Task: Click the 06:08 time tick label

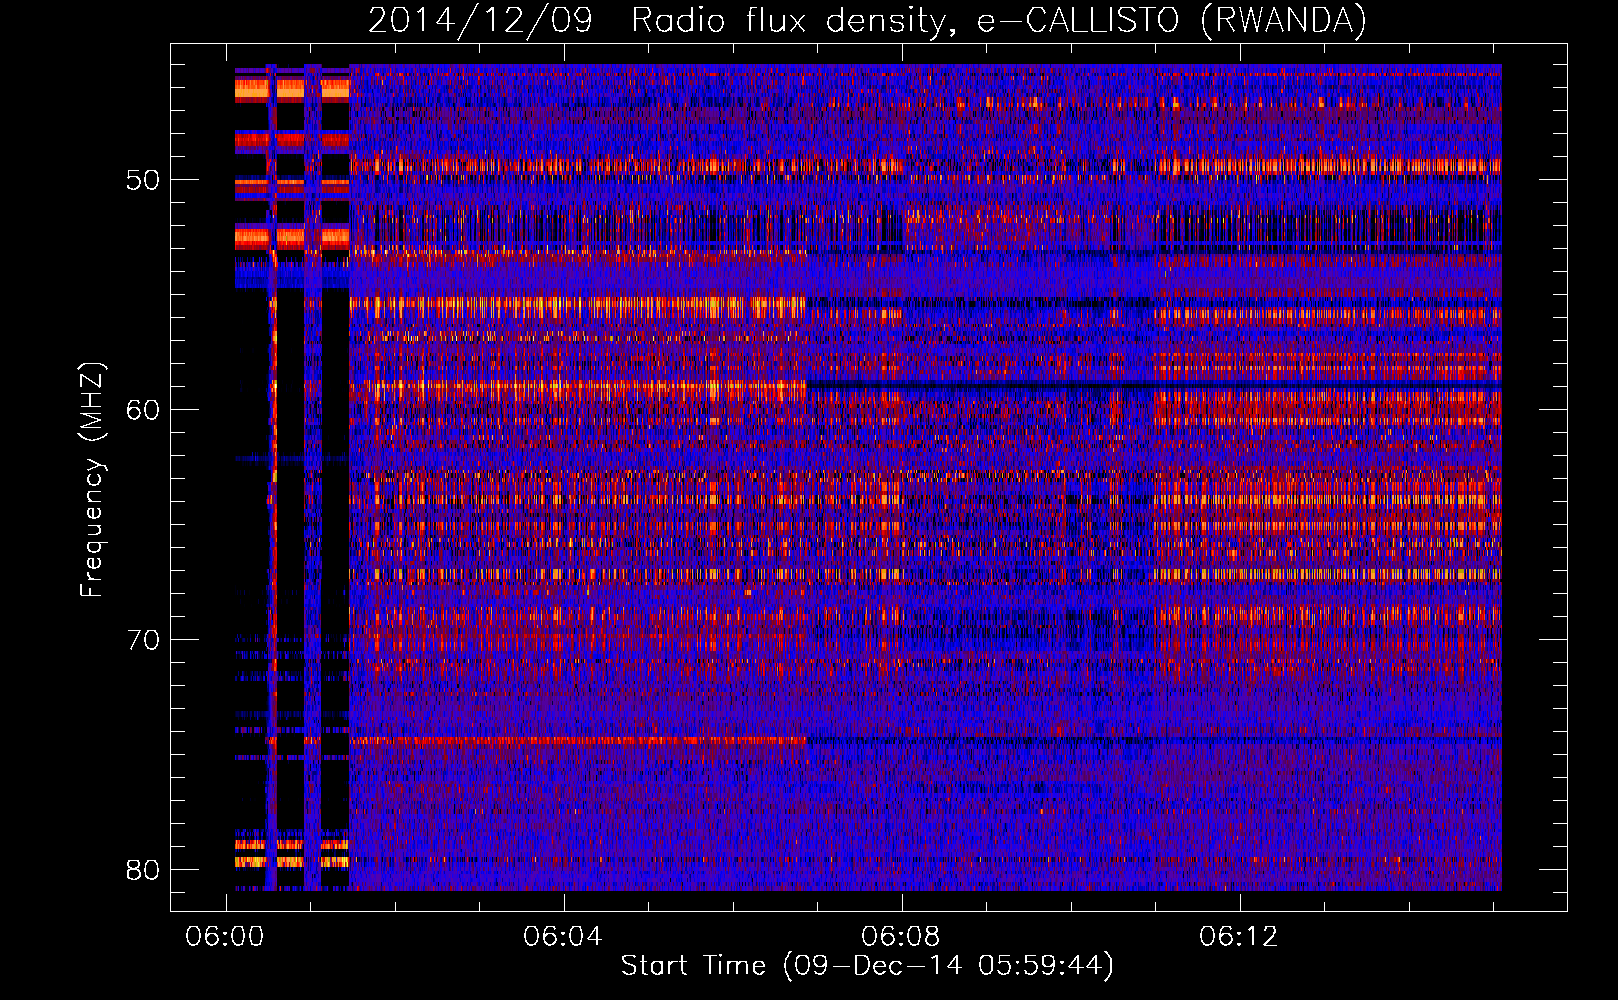Action: tap(901, 936)
